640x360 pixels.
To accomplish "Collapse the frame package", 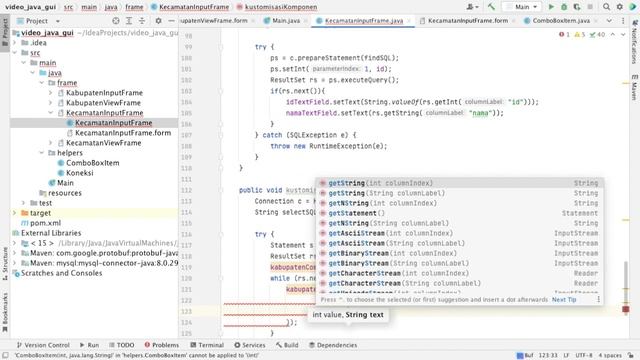I will (42, 83).
